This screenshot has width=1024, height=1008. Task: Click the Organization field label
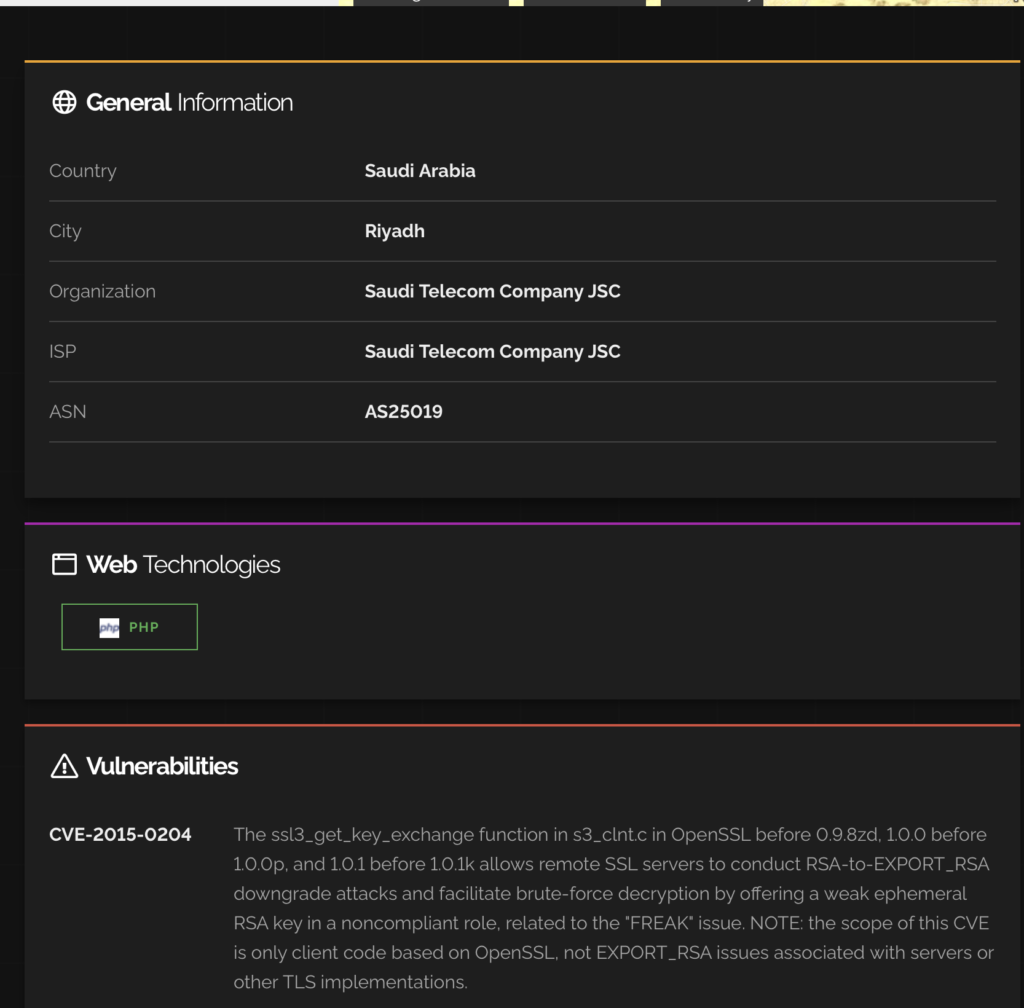tap(103, 291)
